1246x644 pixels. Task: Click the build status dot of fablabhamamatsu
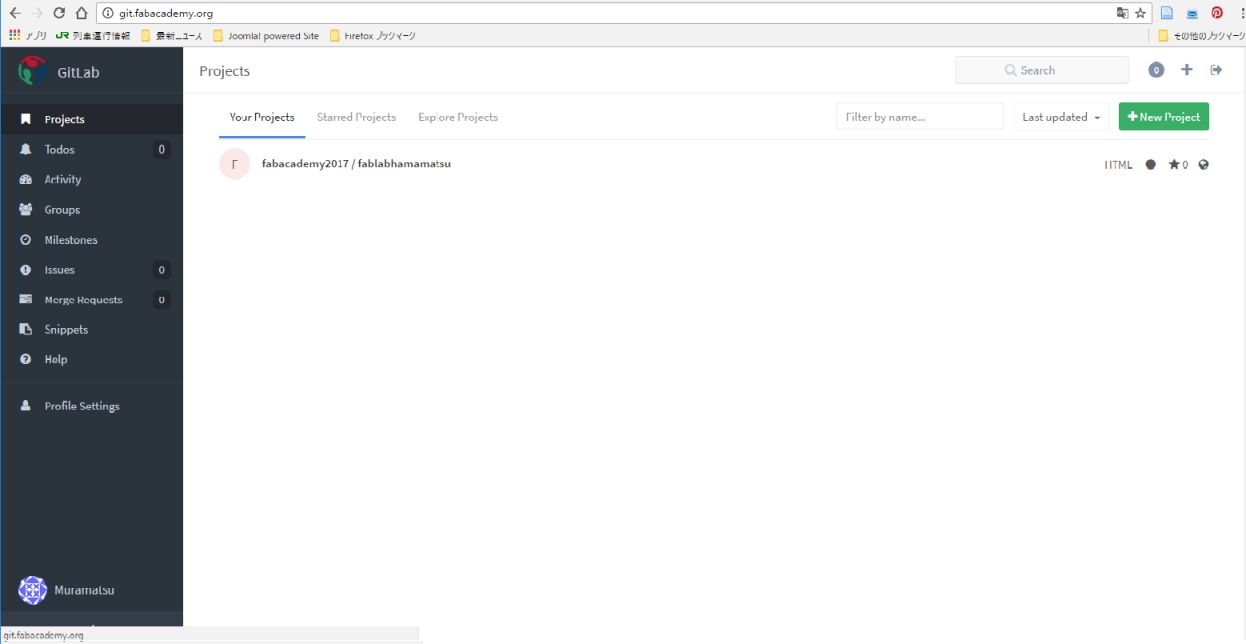1151,165
